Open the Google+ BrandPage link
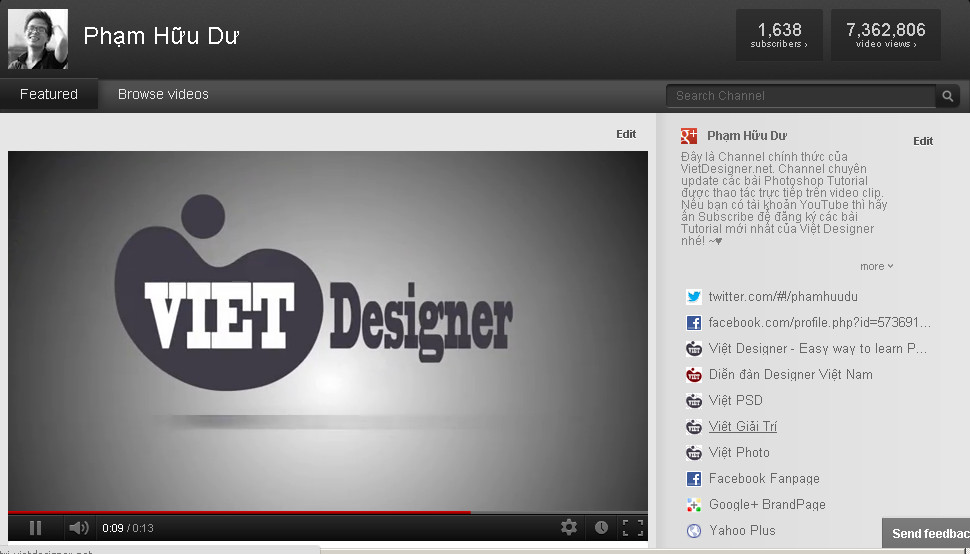The height and width of the screenshot is (554, 970). 767,505
